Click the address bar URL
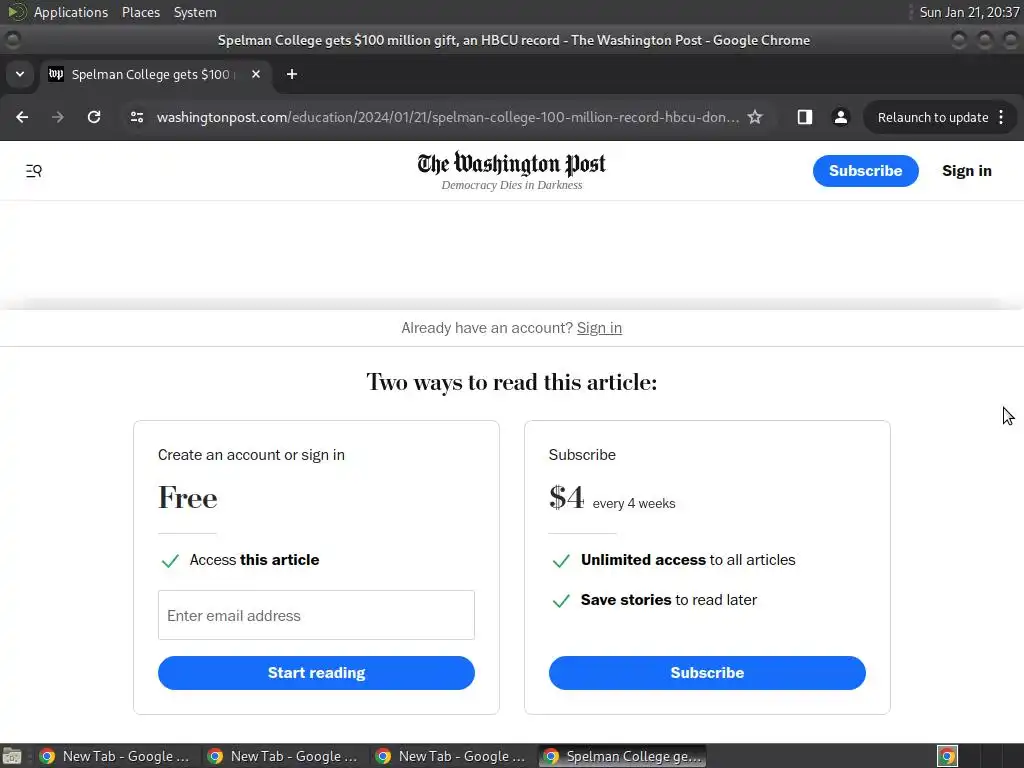The height and width of the screenshot is (768, 1024). tap(447, 118)
